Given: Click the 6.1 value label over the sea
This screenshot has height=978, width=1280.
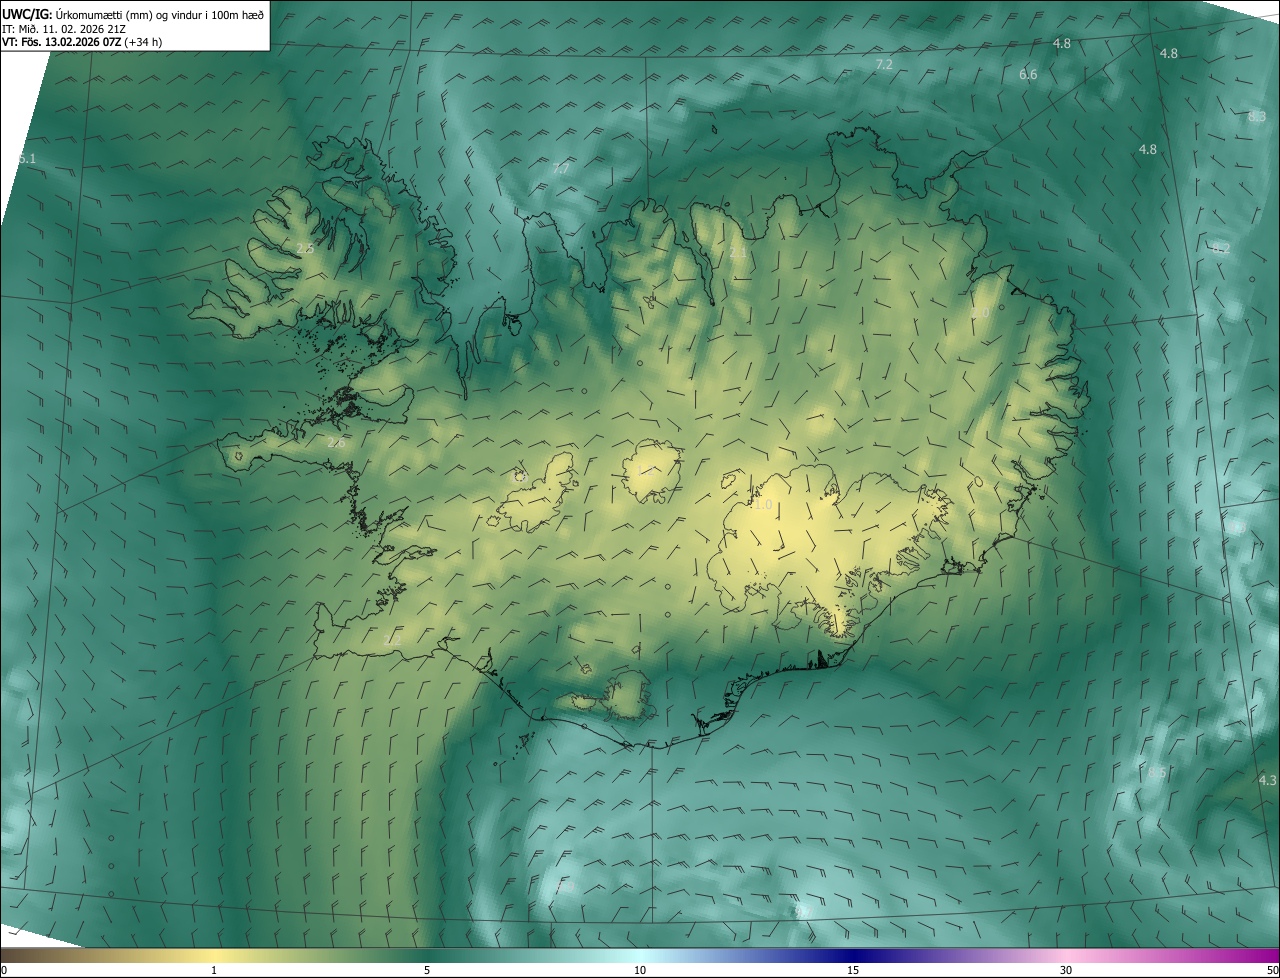Looking at the screenshot, I should coord(27,159).
